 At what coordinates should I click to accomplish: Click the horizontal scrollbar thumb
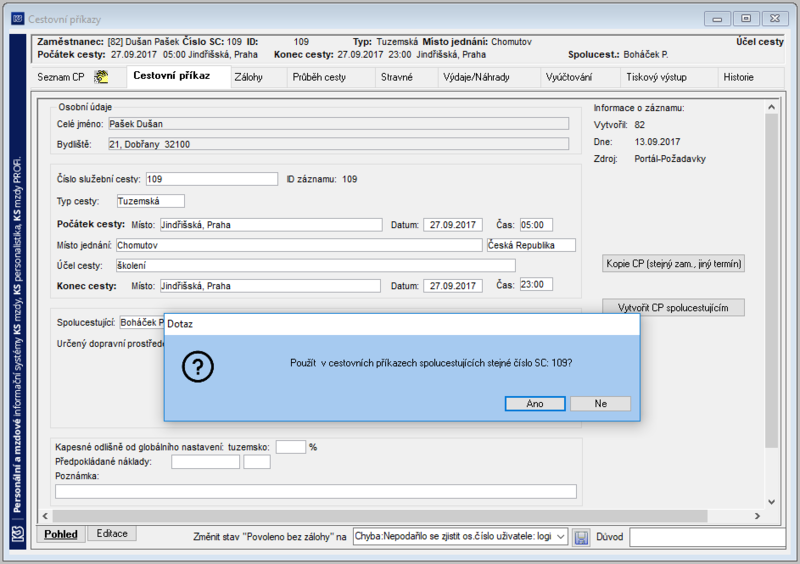[380, 516]
